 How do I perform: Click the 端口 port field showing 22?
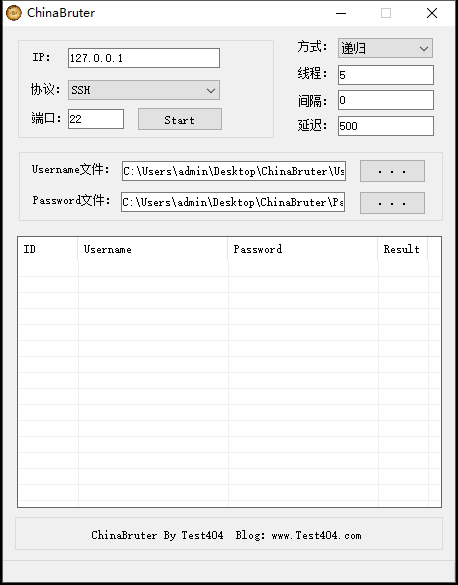pyautogui.click(x=96, y=119)
